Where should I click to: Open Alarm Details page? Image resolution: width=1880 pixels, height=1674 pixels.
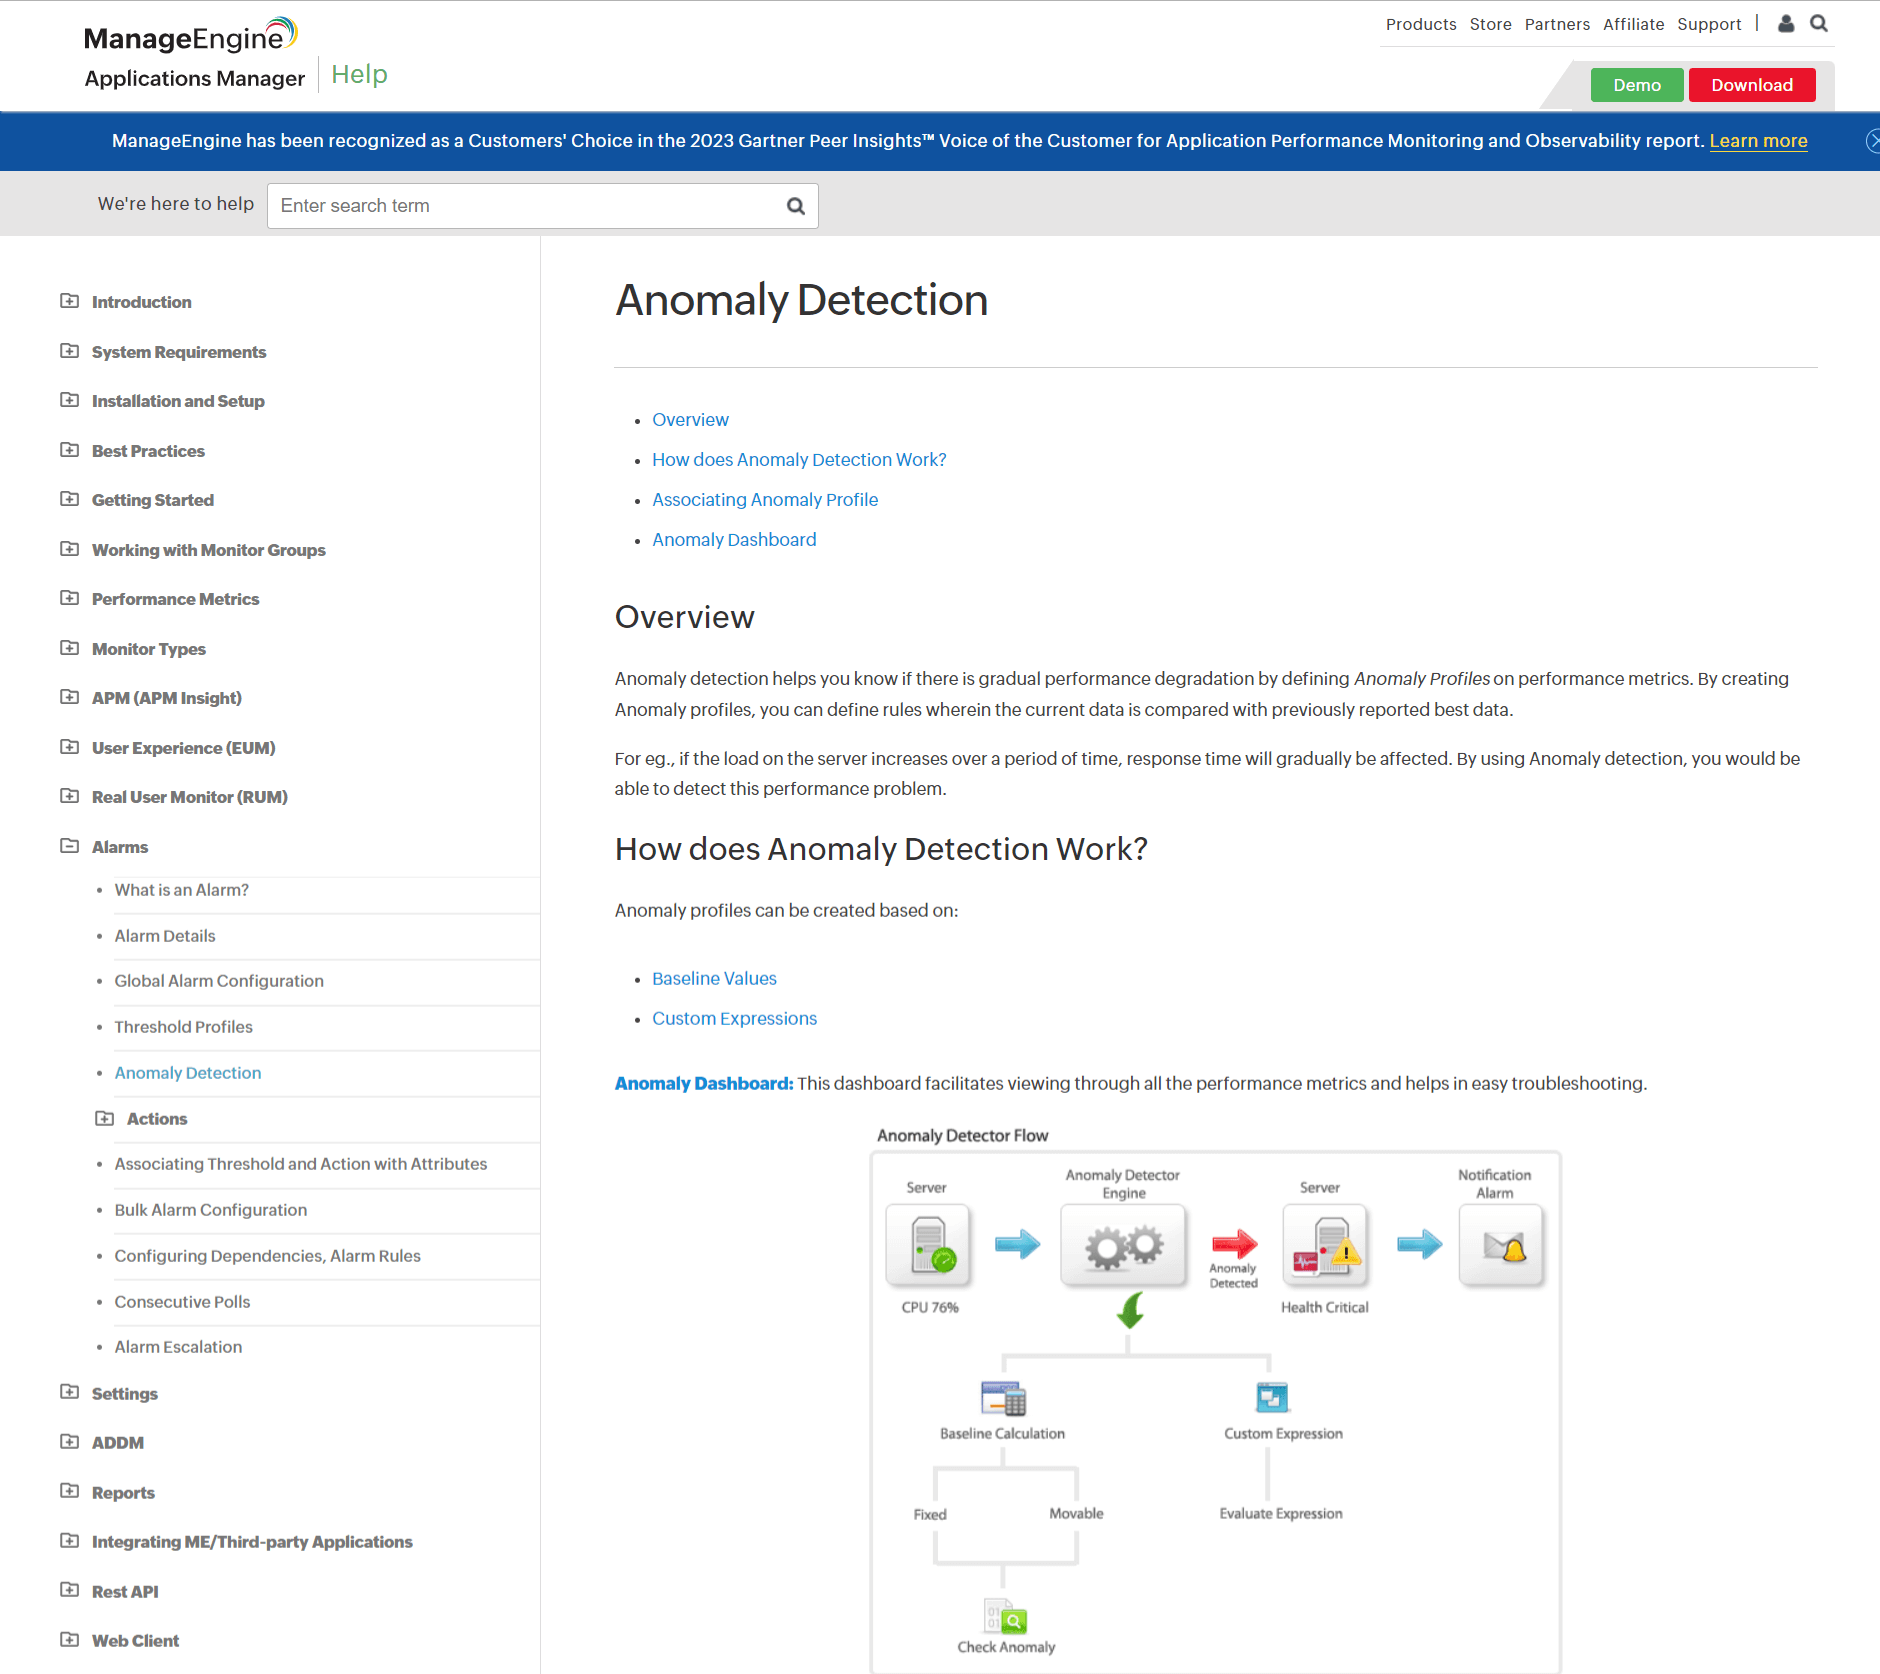pyautogui.click(x=165, y=936)
